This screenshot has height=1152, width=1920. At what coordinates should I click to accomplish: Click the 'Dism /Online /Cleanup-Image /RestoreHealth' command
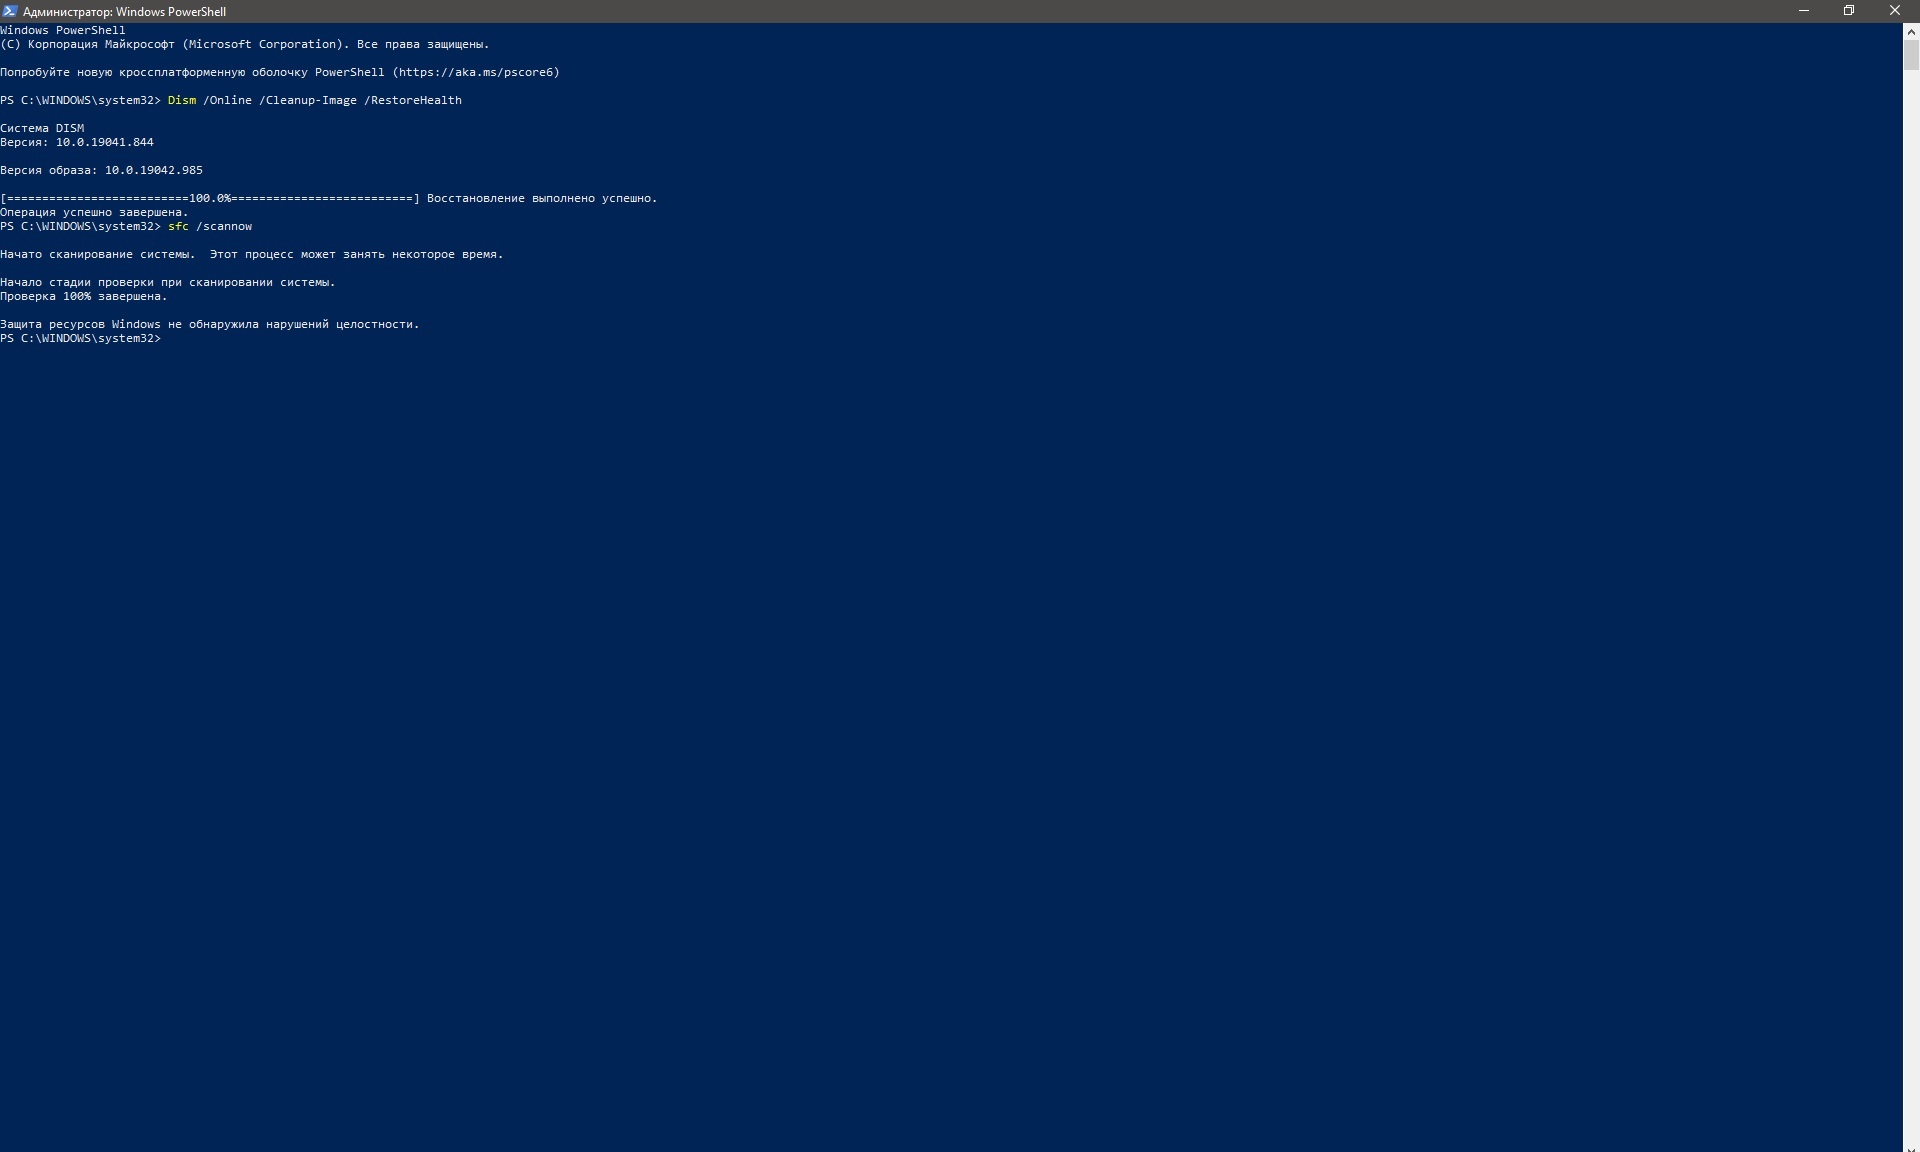[x=314, y=100]
